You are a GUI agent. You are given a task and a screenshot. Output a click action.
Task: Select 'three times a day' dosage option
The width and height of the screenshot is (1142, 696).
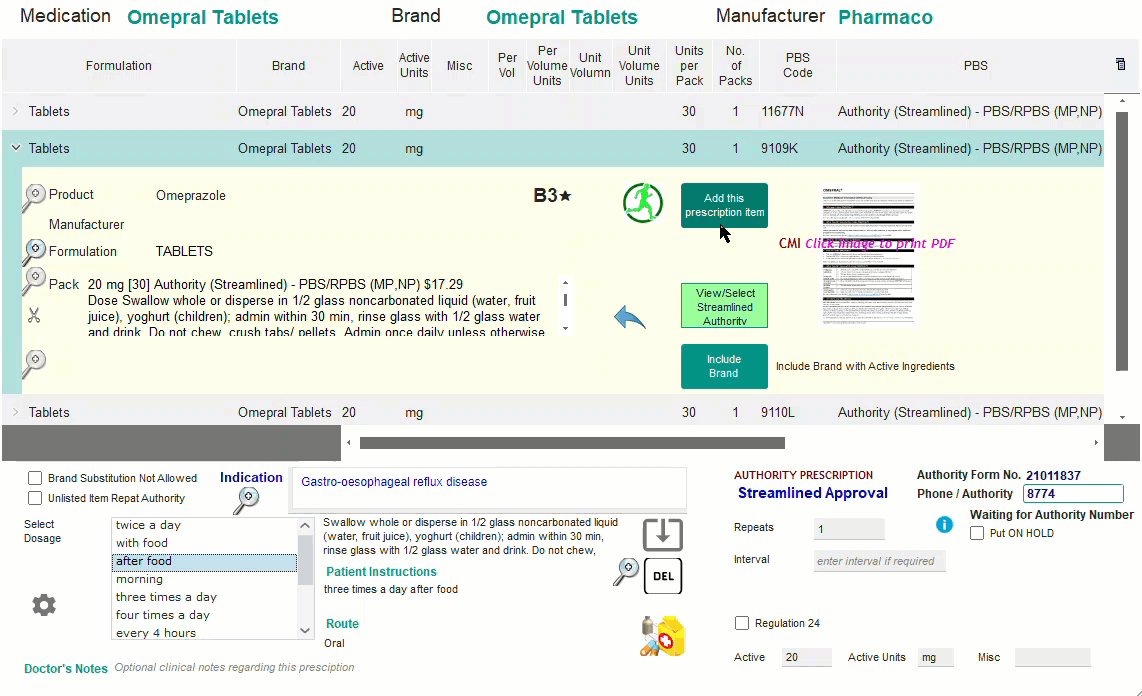point(204,597)
